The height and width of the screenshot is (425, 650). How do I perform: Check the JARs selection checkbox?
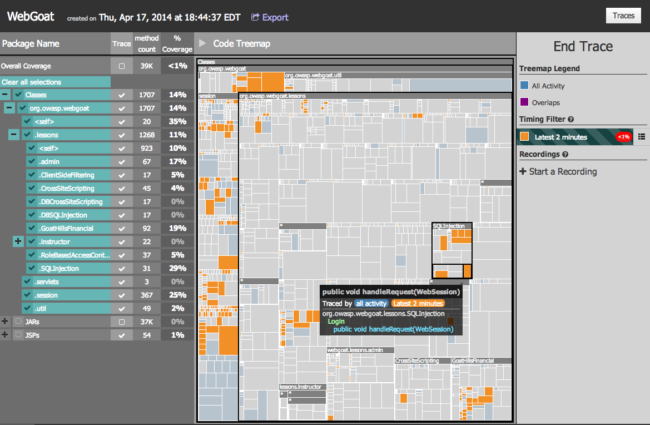coord(18,321)
